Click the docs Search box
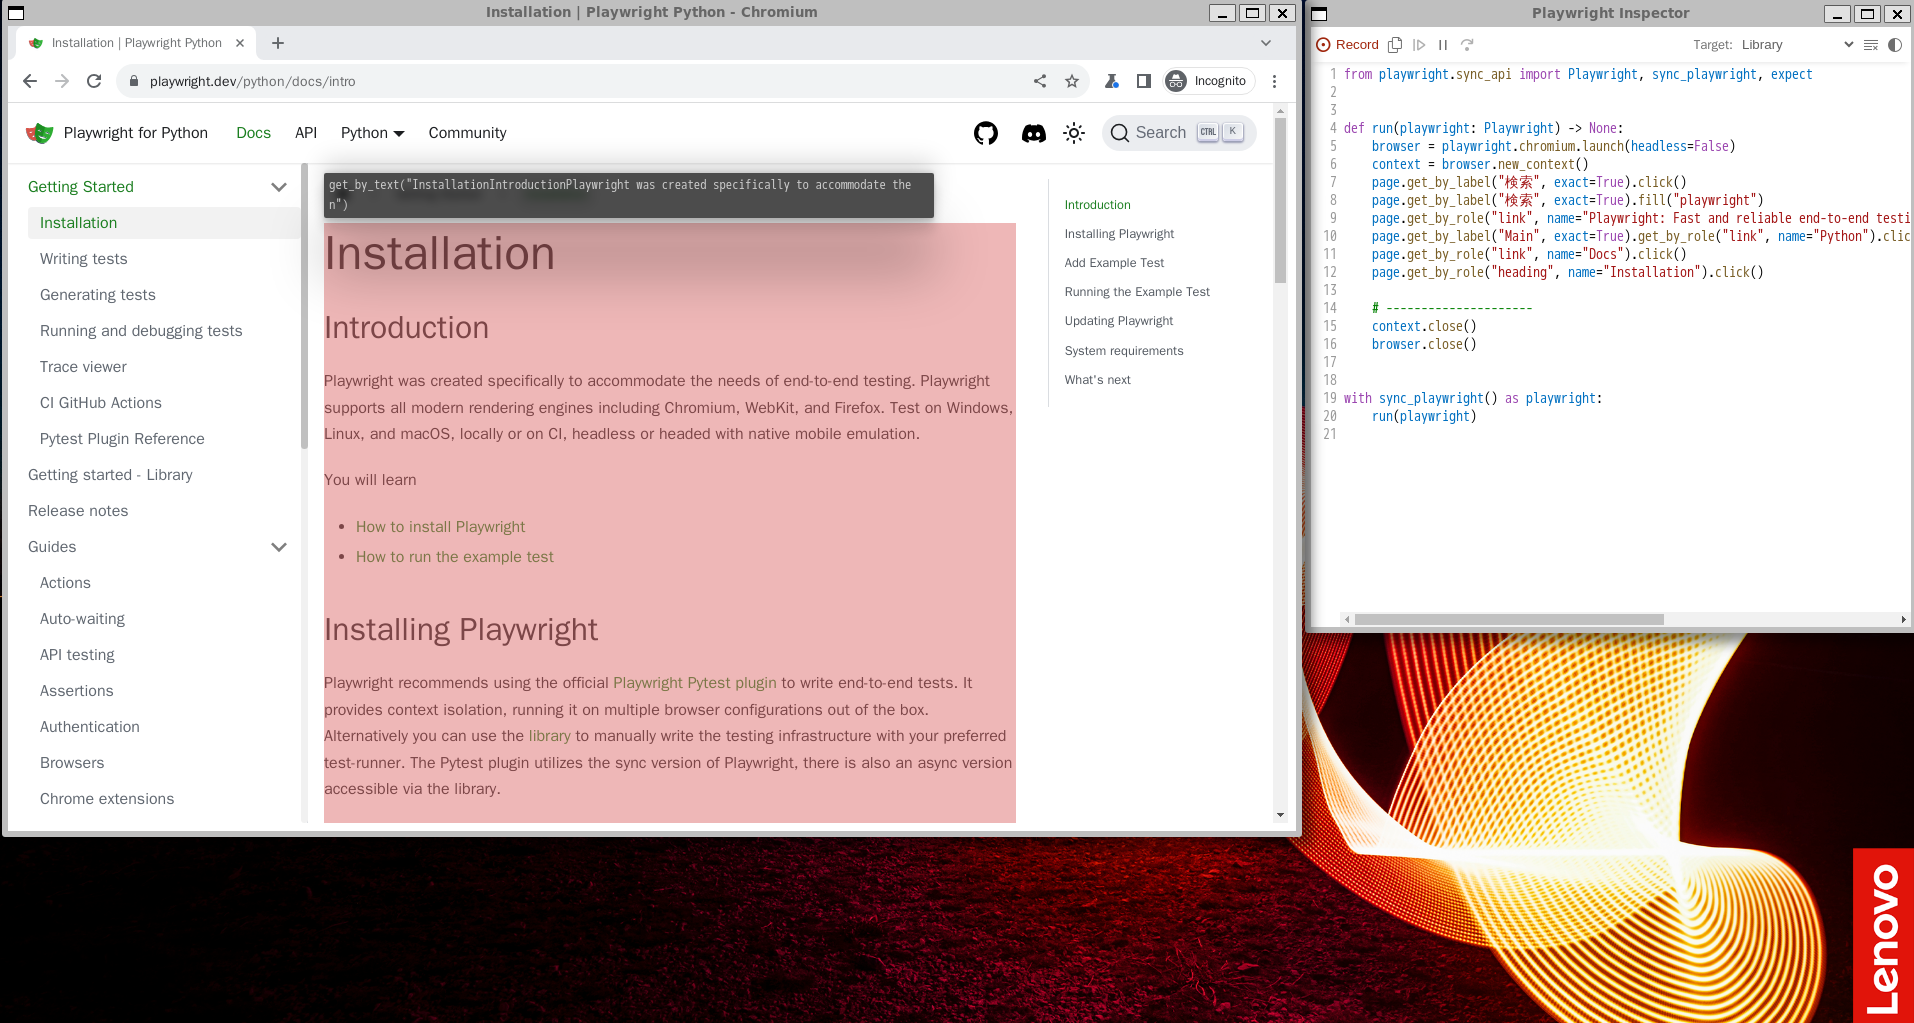Image resolution: width=1914 pixels, height=1023 pixels. pyautogui.click(x=1179, y=133)
